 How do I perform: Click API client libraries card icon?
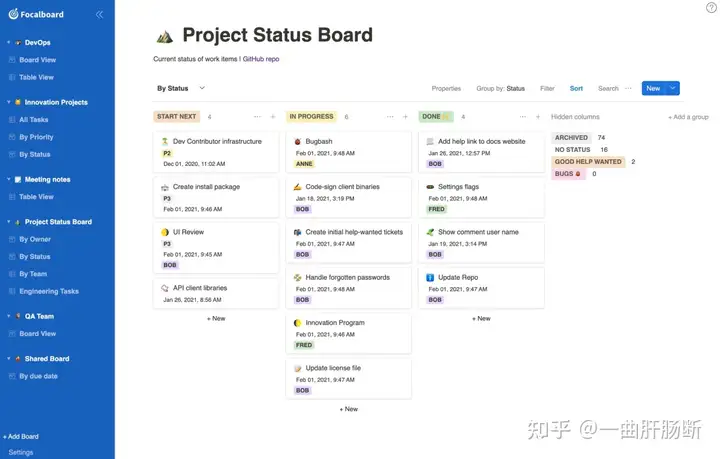point(165,288)
